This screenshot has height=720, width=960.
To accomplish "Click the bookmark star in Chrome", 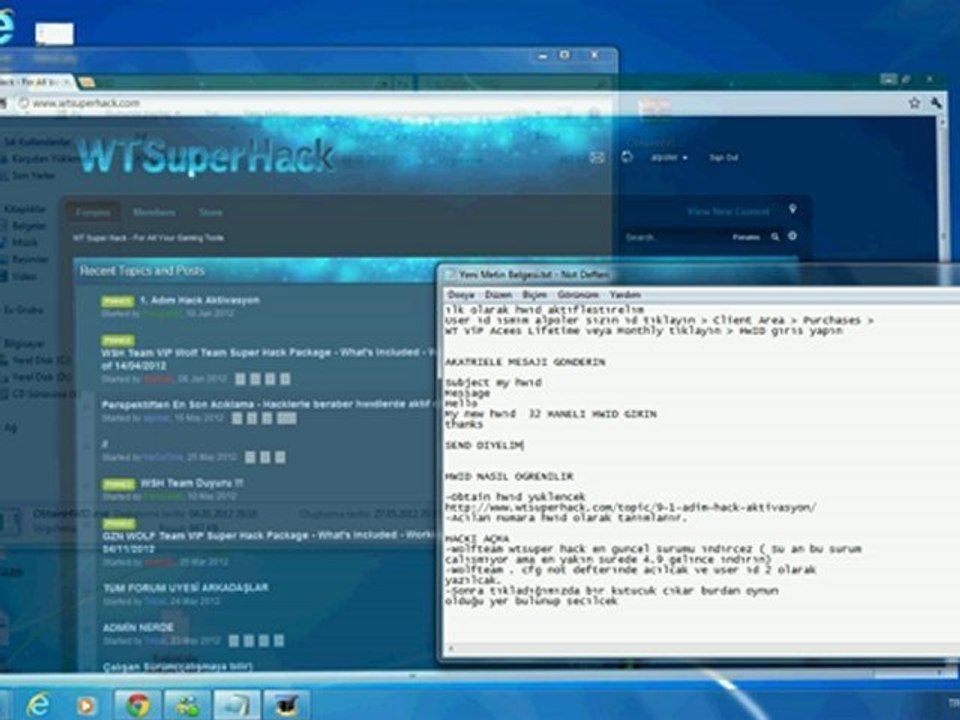I will pos(914,103).
